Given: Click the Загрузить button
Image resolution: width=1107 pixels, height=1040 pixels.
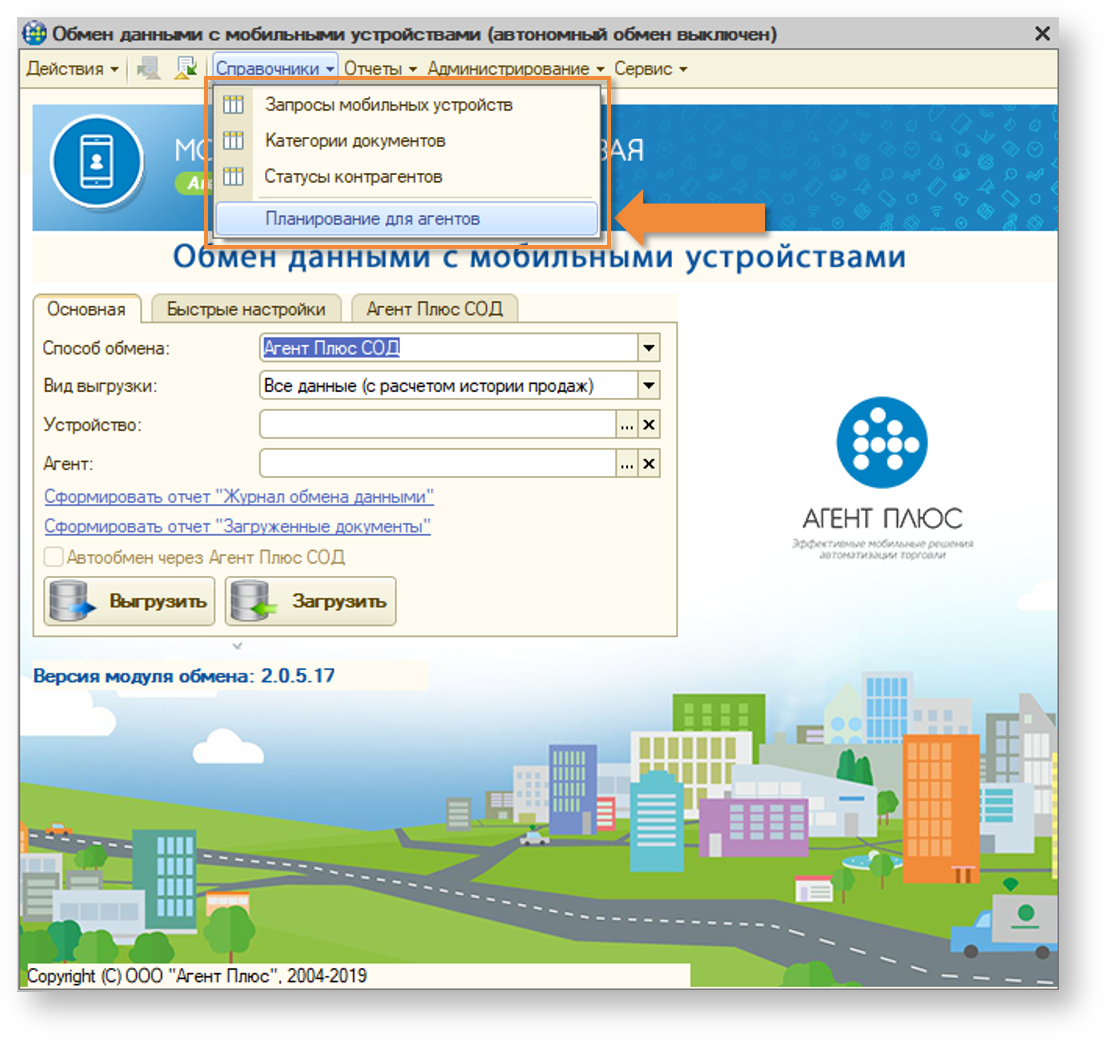Looking at the screenshot, I should click(311, 602).
